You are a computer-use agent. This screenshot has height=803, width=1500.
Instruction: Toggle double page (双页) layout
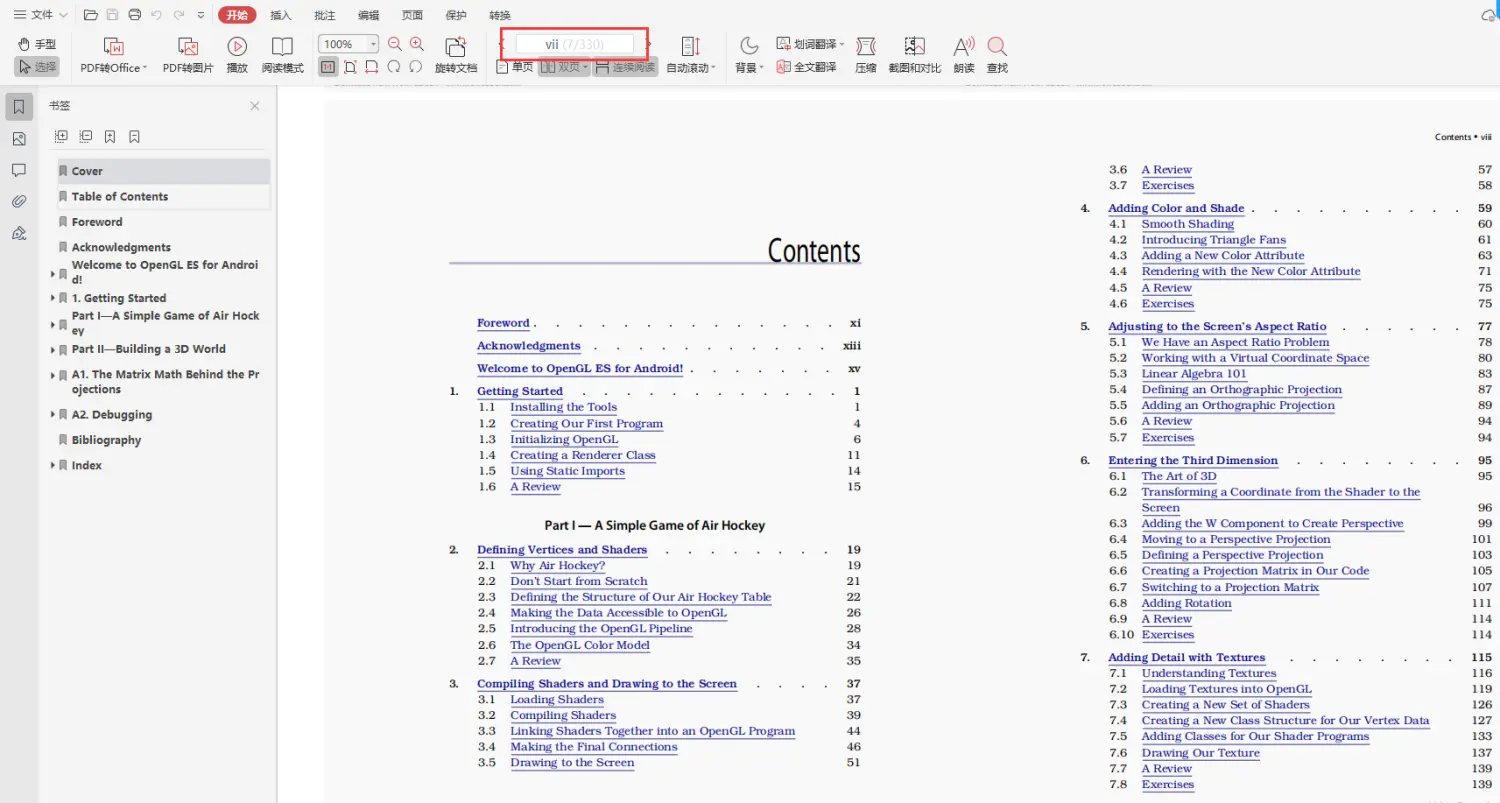point(564,67)
